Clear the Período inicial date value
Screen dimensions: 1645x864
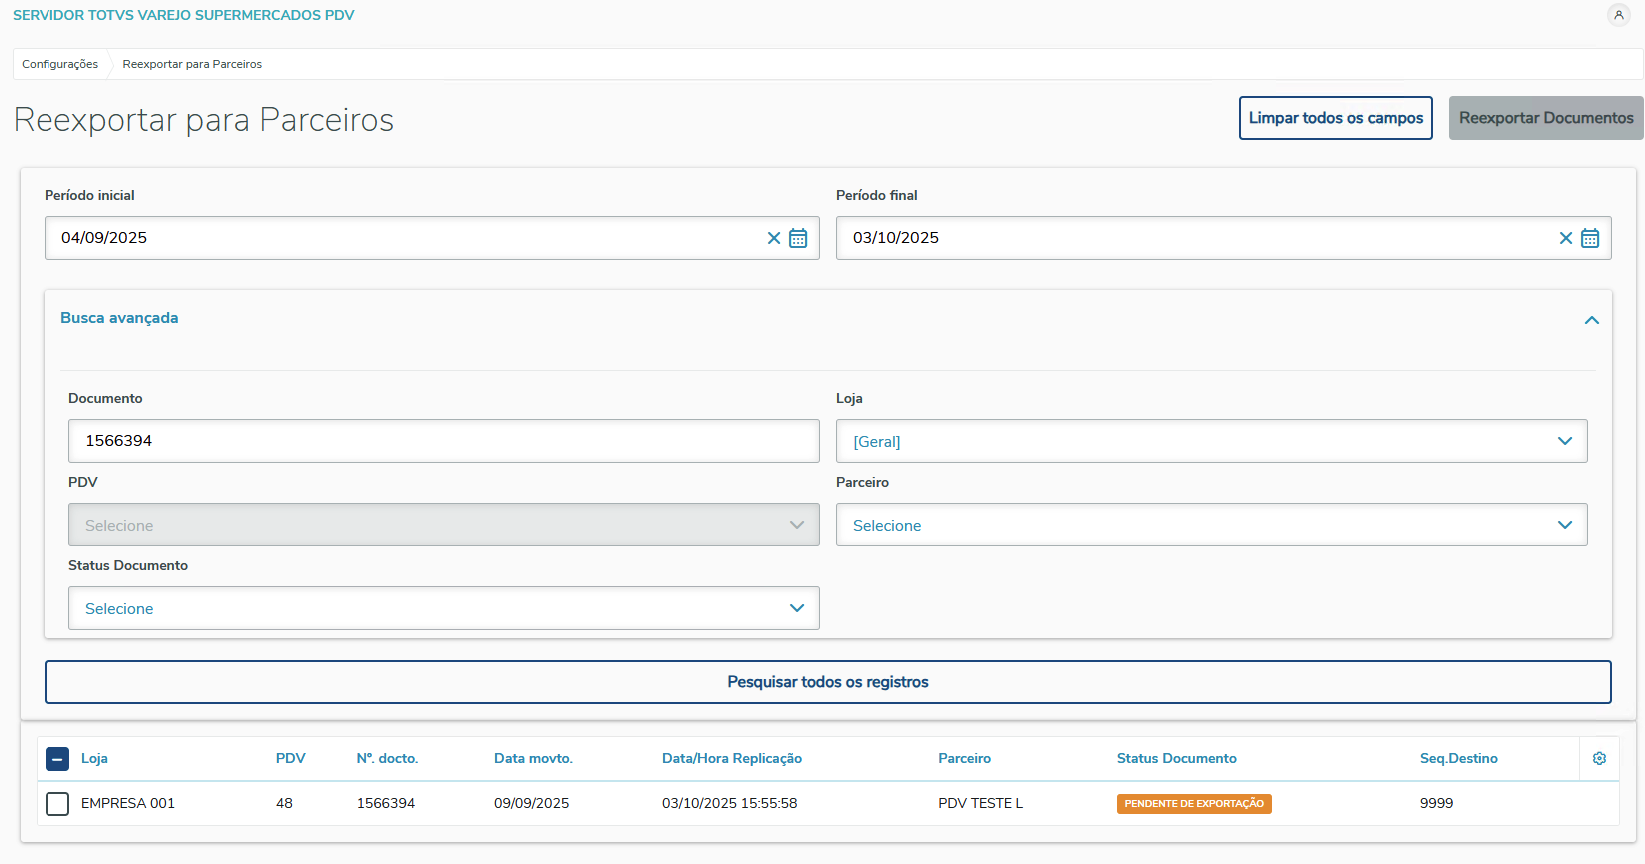point(773,238)
